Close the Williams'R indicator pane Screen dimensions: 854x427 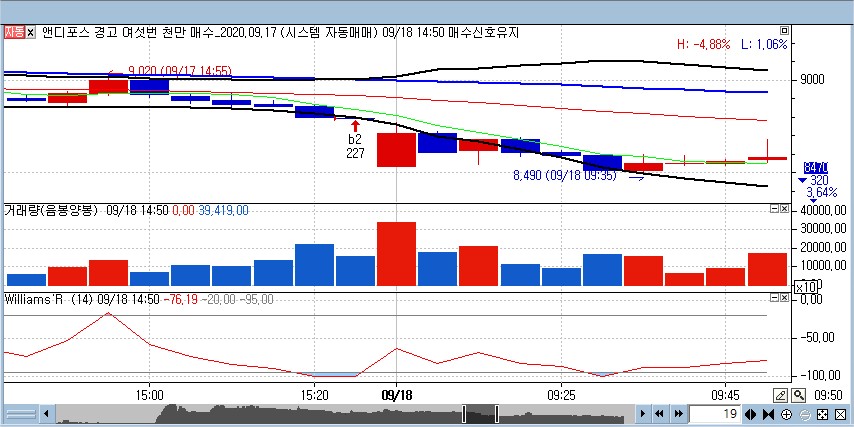point(786,298)
